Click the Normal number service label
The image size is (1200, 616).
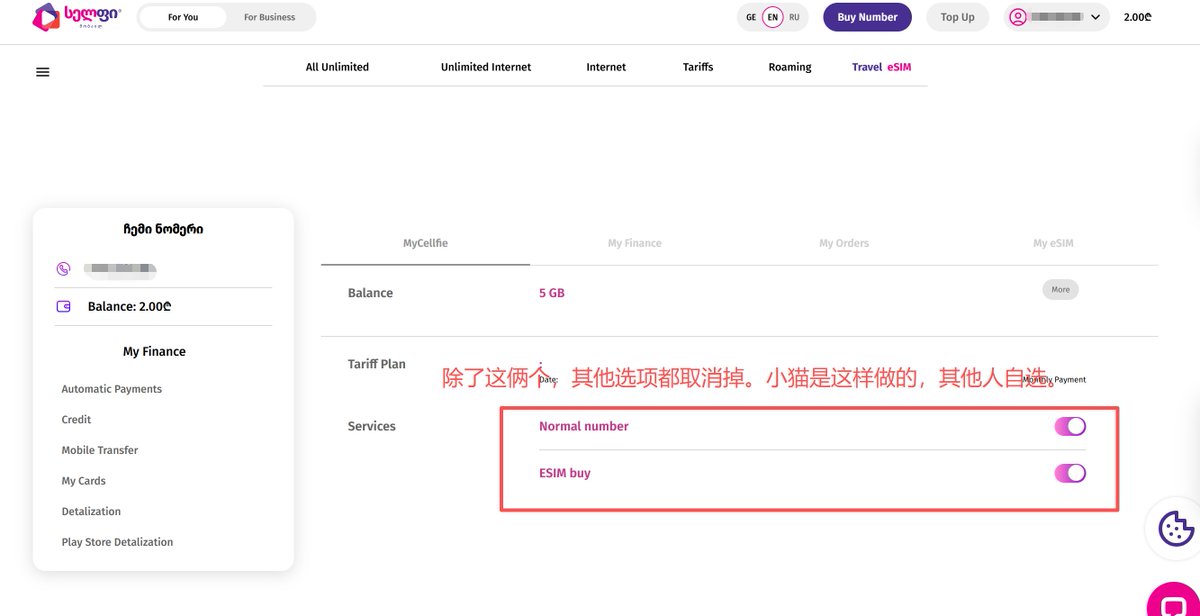click(x=584, y=426)
